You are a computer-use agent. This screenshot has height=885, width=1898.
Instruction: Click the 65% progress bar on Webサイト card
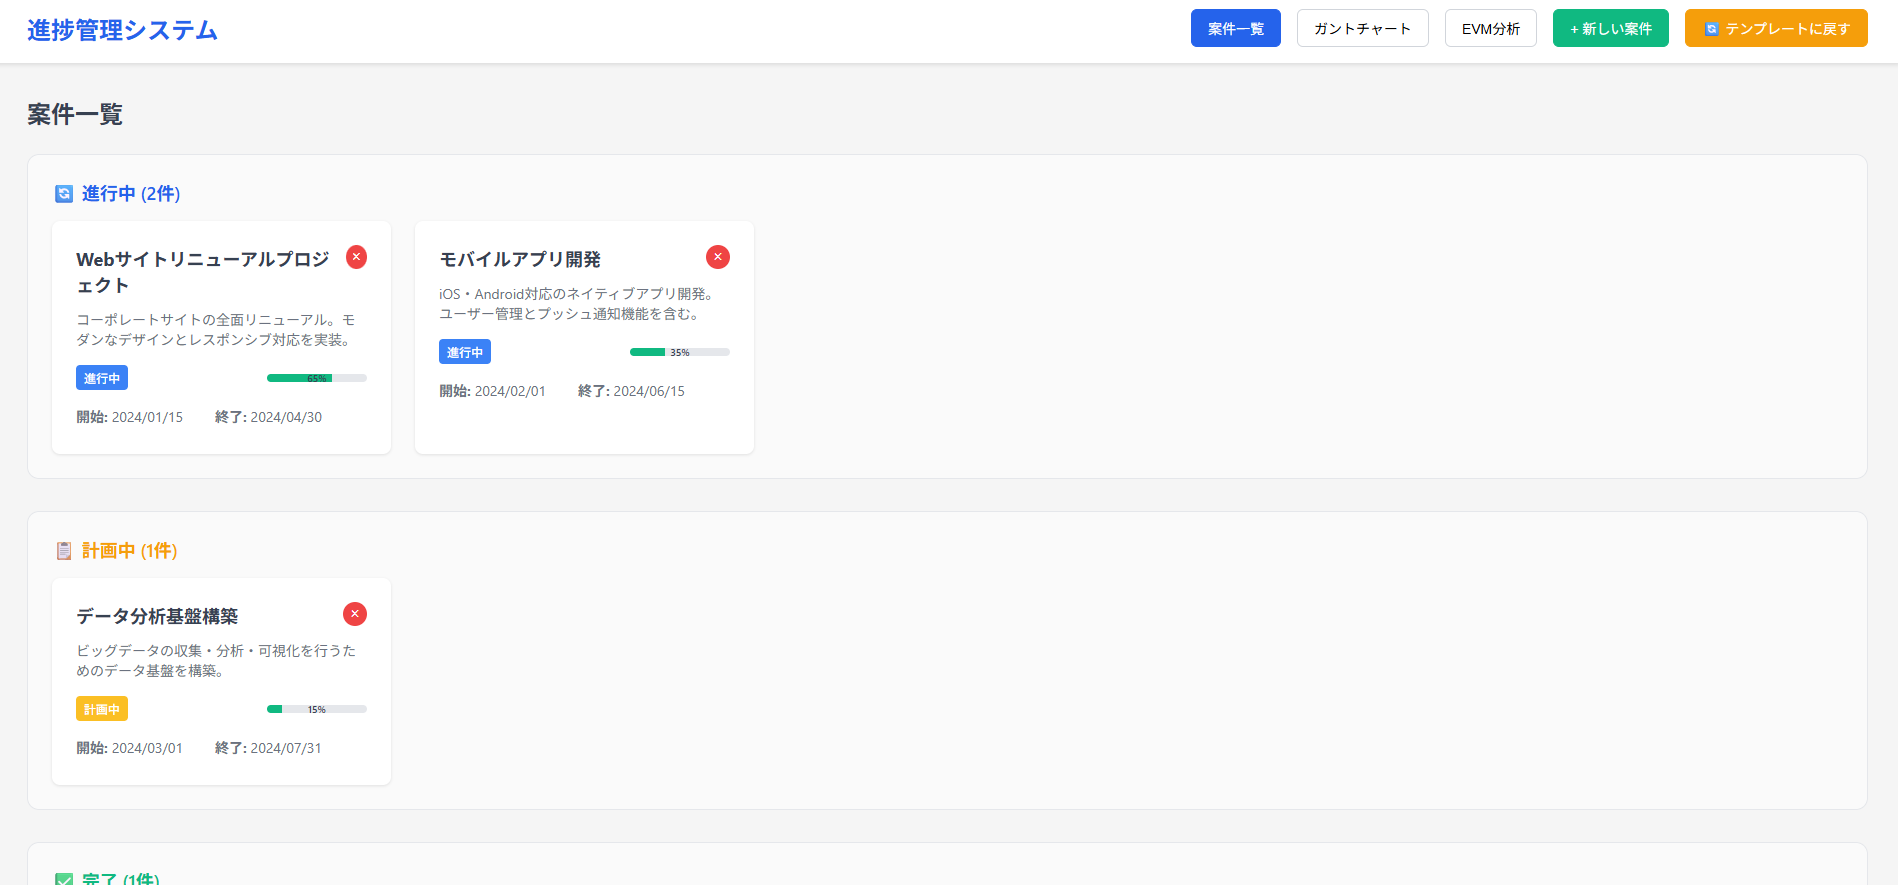[x=316, y=378]
